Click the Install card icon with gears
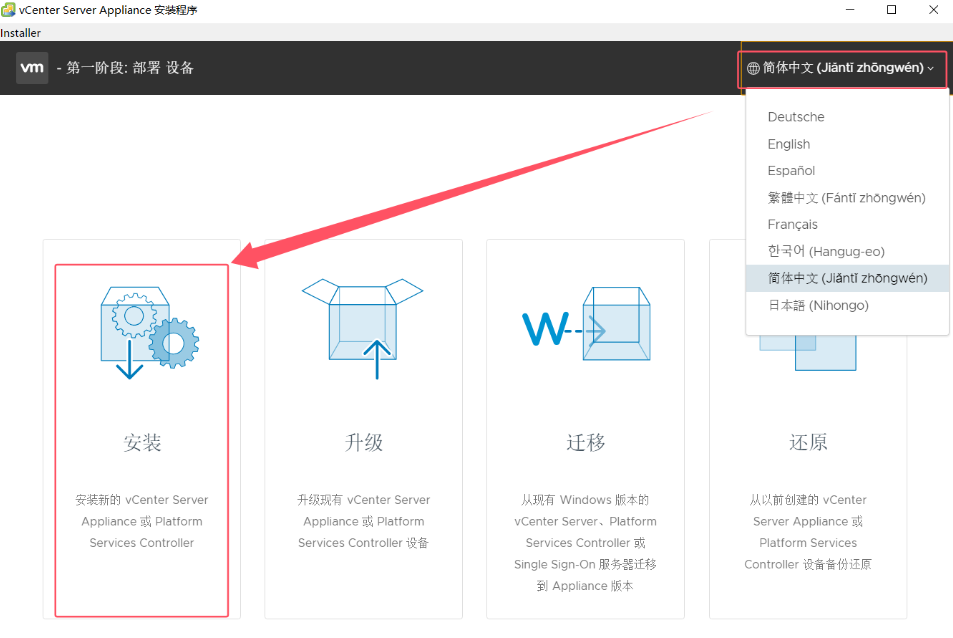 150,332
